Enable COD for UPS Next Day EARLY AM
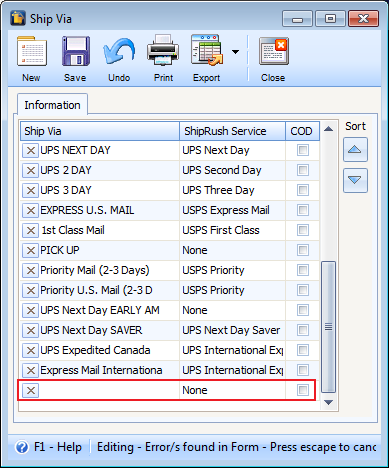This screenshot has height=468, width=389. pyautogui.click(x=303, y=310)
